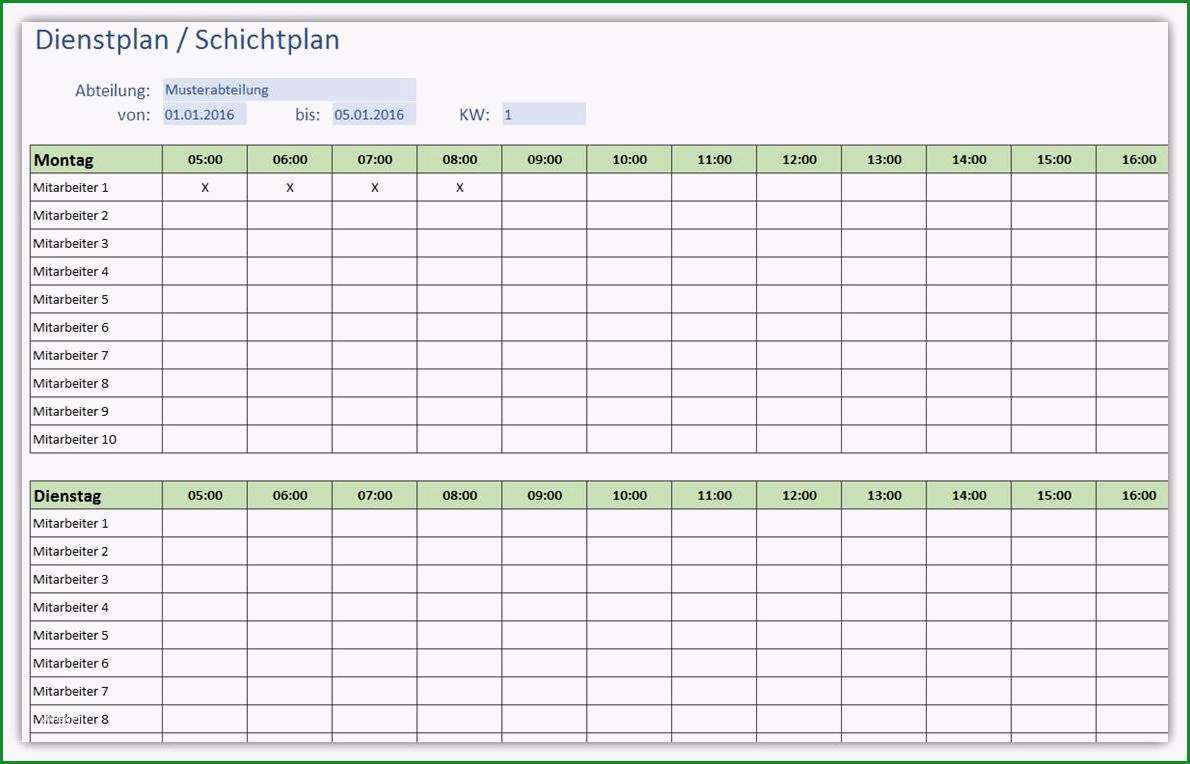
Task: Click the Abteilung: label
Action: click(112, 91)
